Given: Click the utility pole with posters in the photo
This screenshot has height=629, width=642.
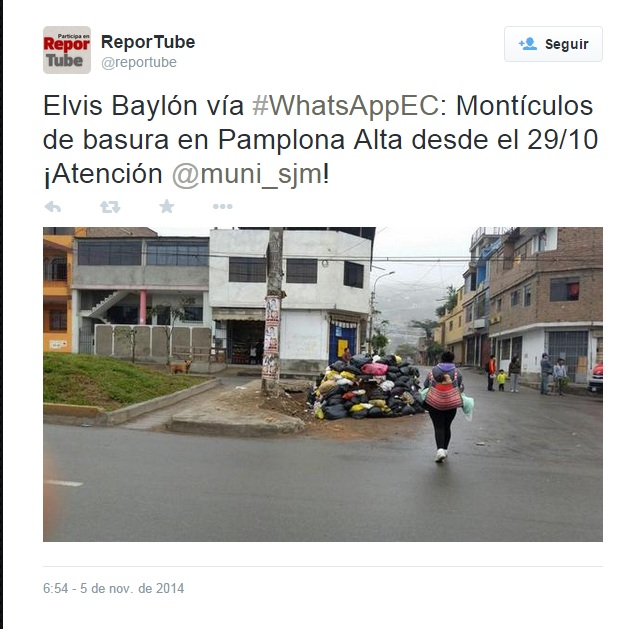Looking at the screenshot, I should pyautogui.click(x=273, y=311).
